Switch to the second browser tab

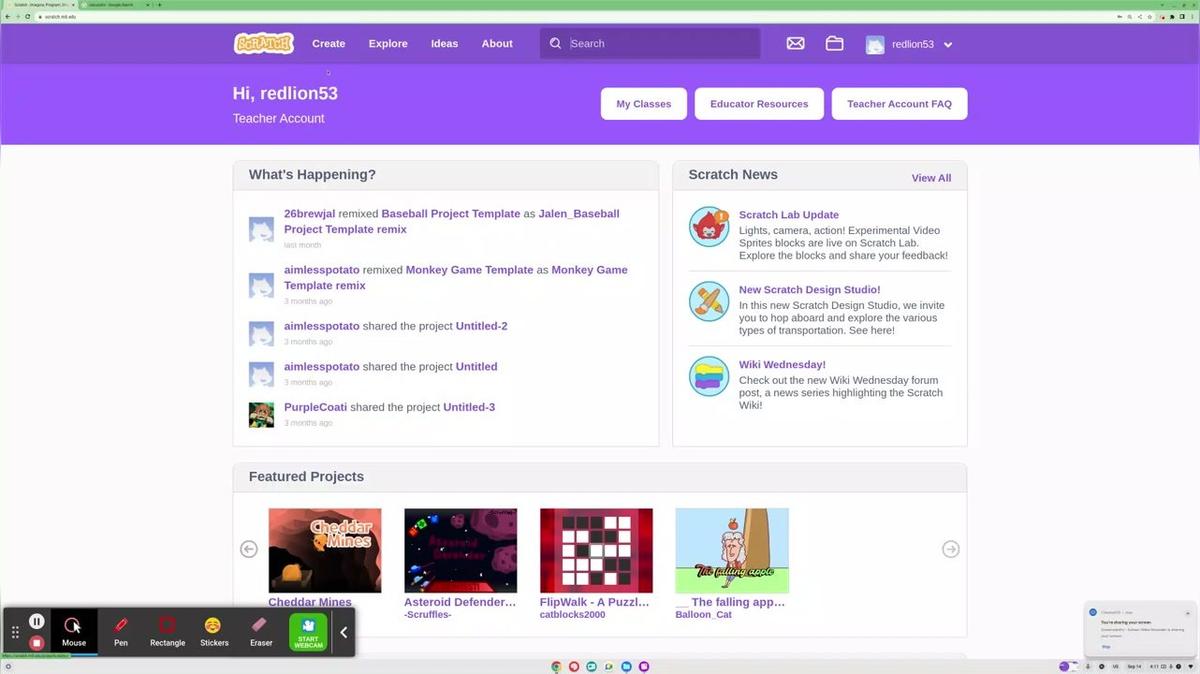tap(115, 5)
